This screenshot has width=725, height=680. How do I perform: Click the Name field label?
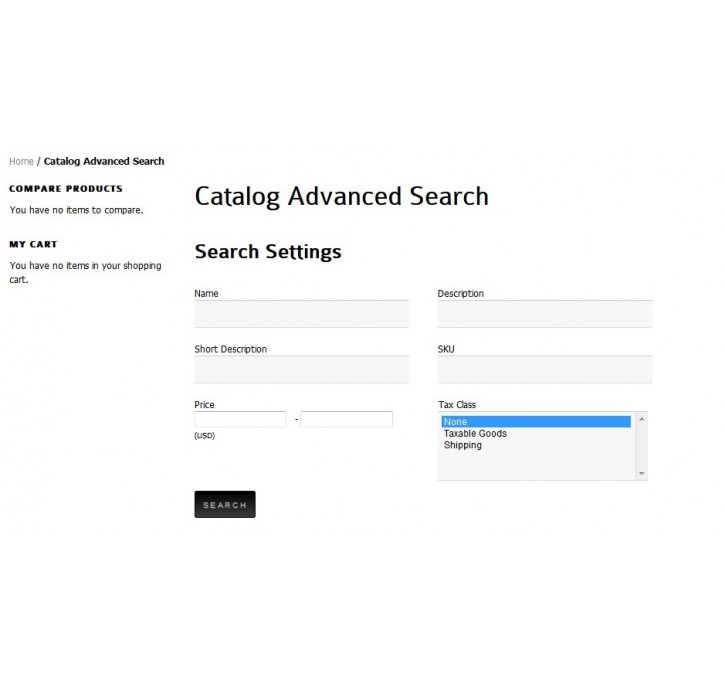[x=206, y=294]
